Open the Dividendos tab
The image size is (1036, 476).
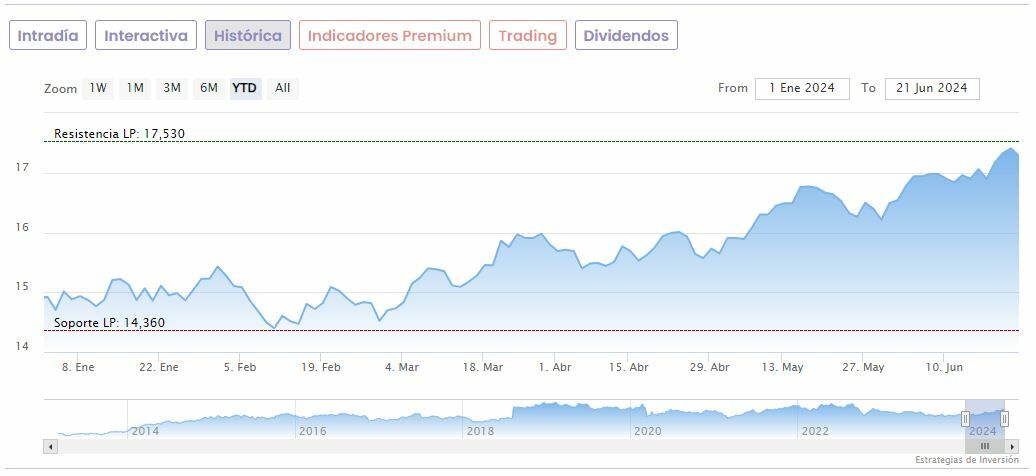tap(626, 36)
